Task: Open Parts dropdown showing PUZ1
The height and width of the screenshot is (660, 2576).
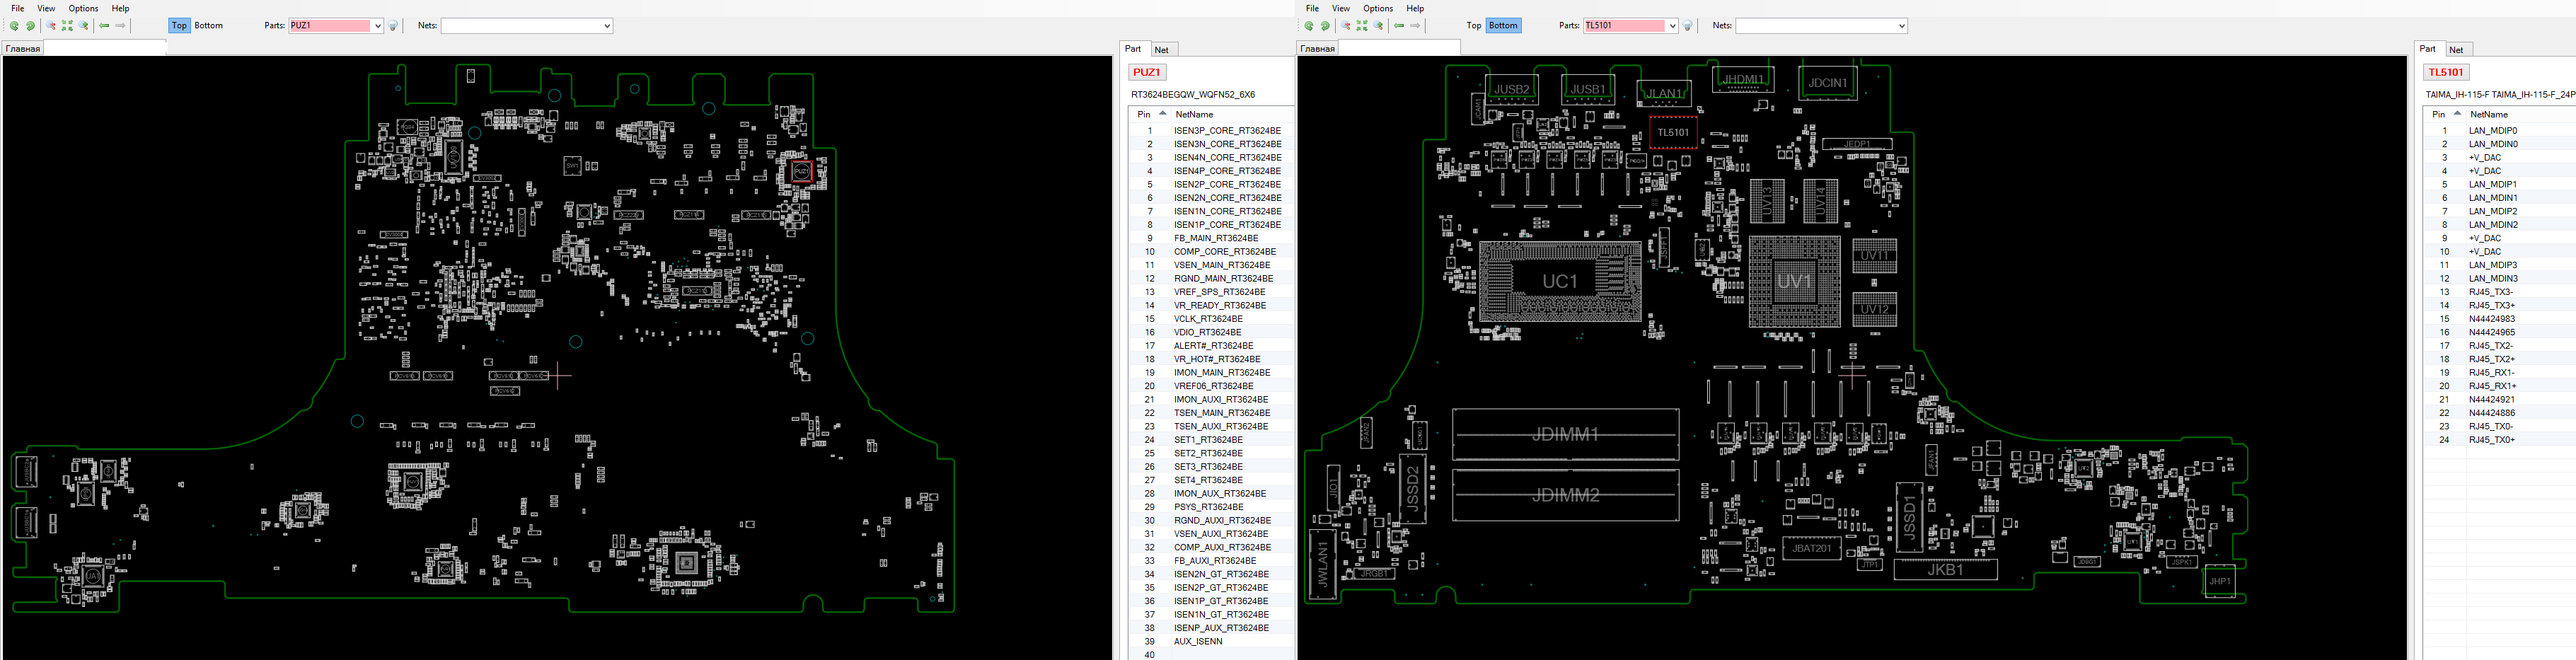Action: (x=378, y=26)
